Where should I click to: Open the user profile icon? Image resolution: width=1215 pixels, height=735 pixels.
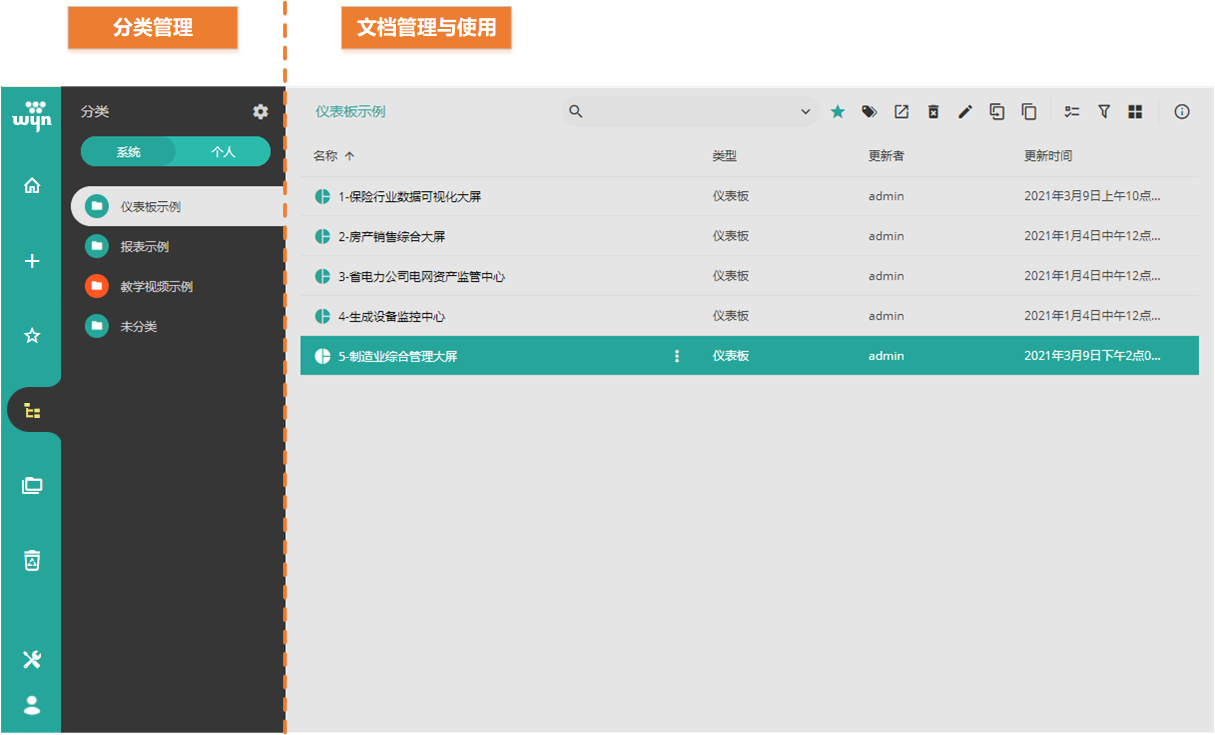[32, 705]
